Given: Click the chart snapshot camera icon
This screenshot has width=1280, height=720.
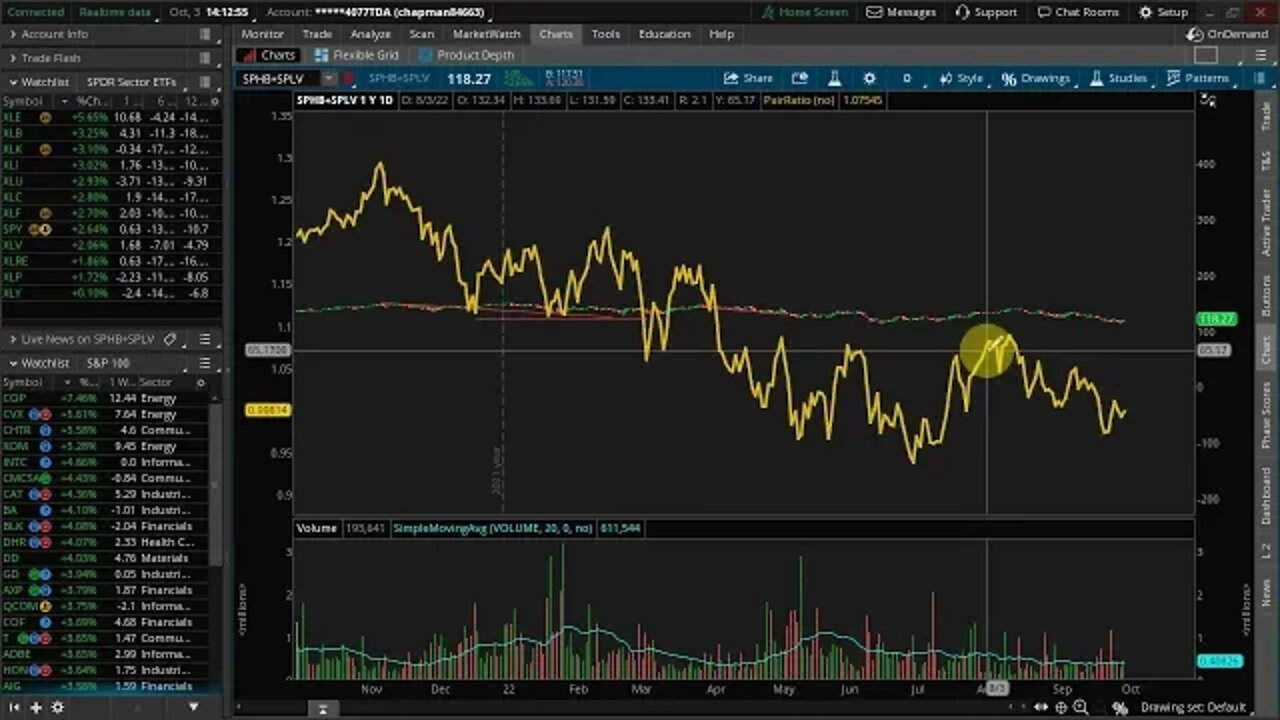Looking at the screenshot, I should [x=800, y=78].
